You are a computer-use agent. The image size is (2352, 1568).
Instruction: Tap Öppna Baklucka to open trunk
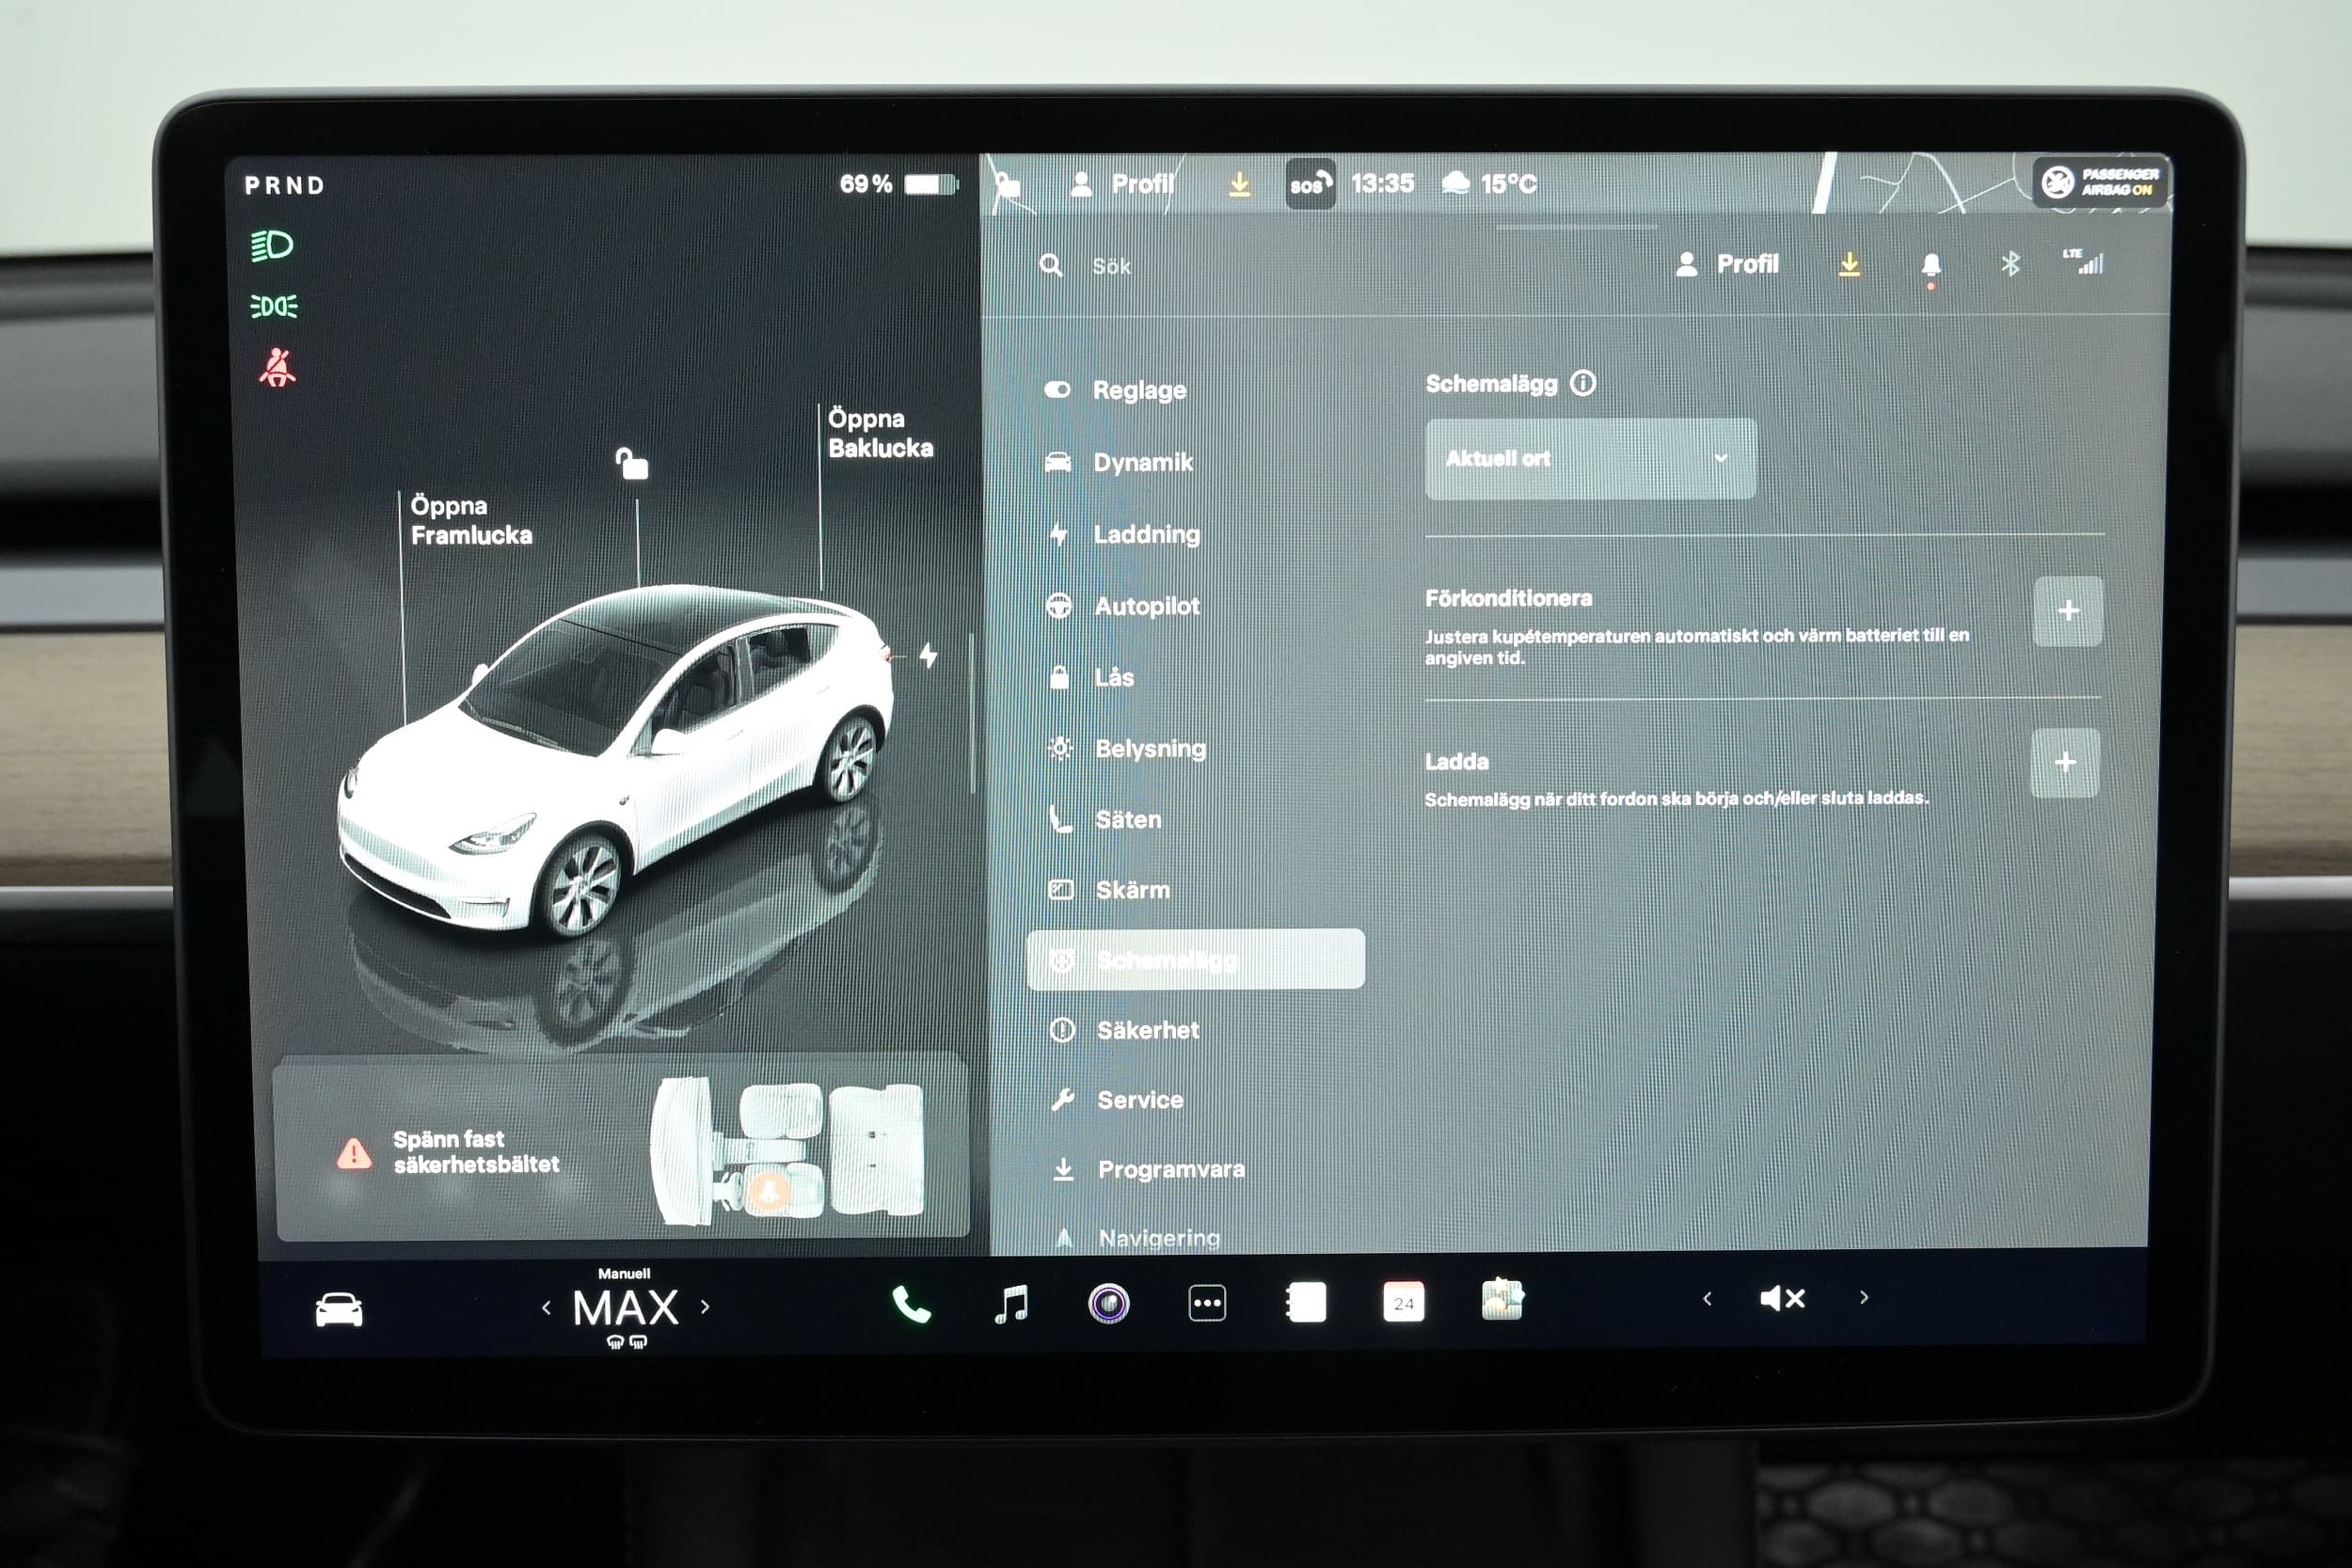879,433
